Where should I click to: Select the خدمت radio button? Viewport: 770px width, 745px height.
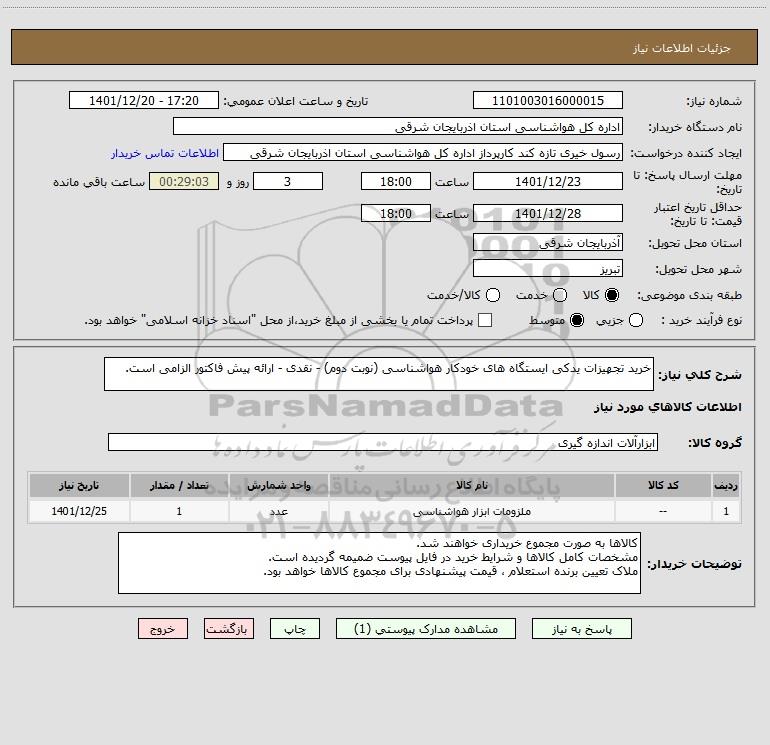560,295
